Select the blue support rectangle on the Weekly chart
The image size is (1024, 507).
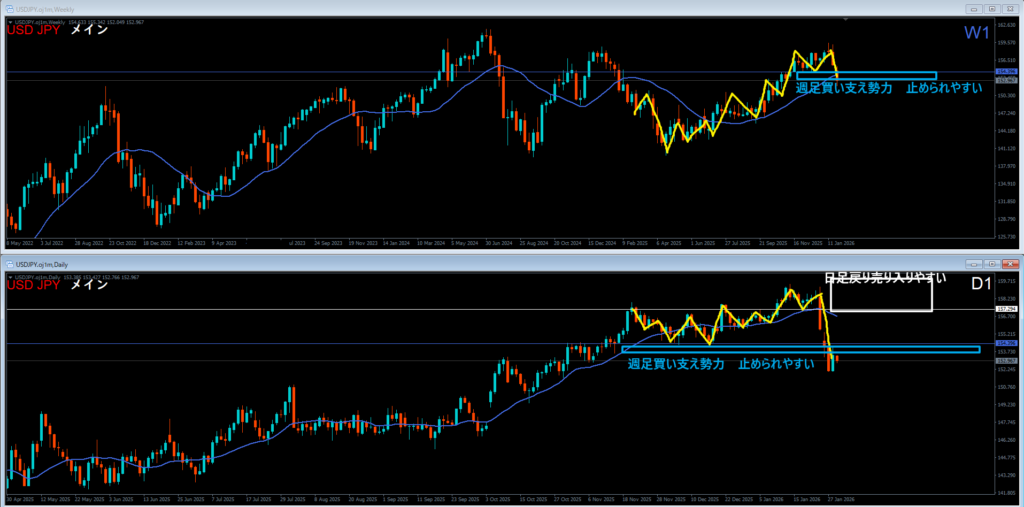866,76
